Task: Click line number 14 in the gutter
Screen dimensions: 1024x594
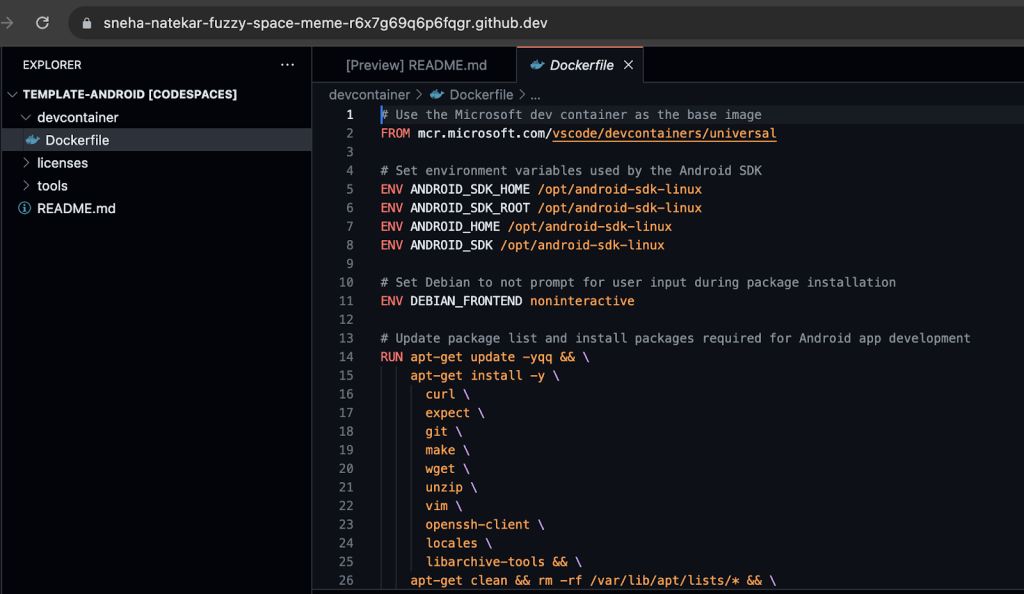Action: (x=346, y=357)
